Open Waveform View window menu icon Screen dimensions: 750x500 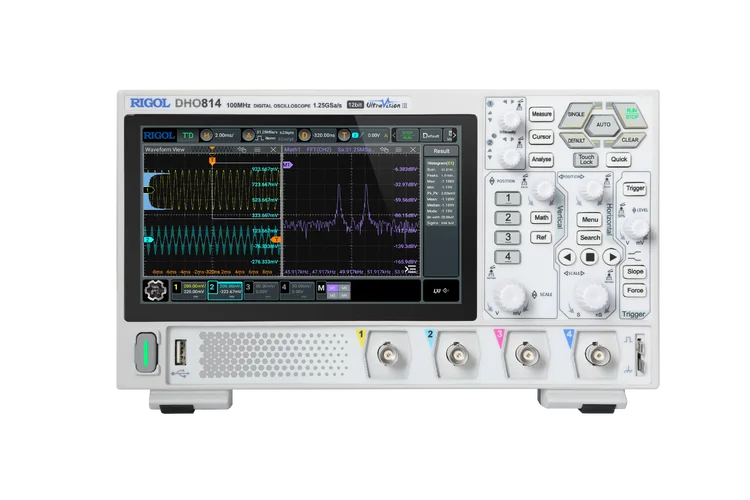coord(258,150)
